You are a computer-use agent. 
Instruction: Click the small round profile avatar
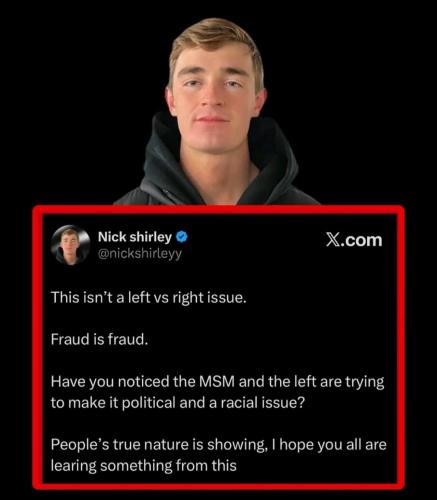70,245
